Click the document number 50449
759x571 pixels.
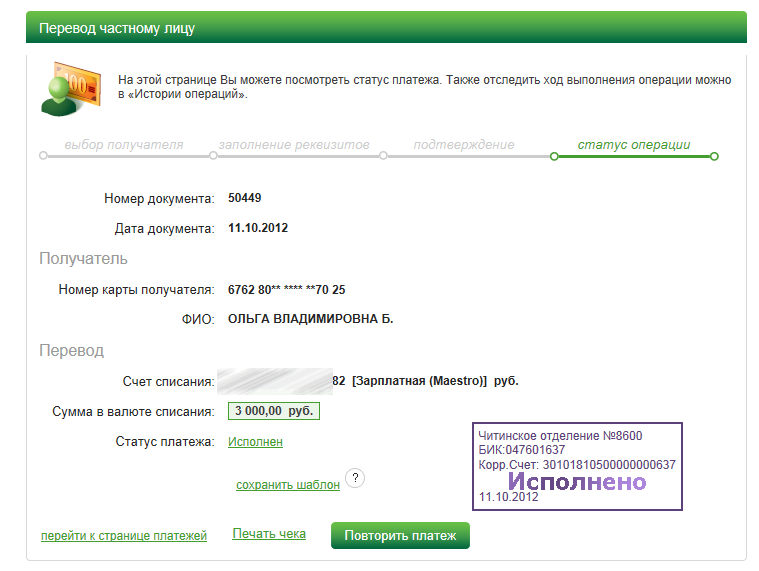point(245,198)
